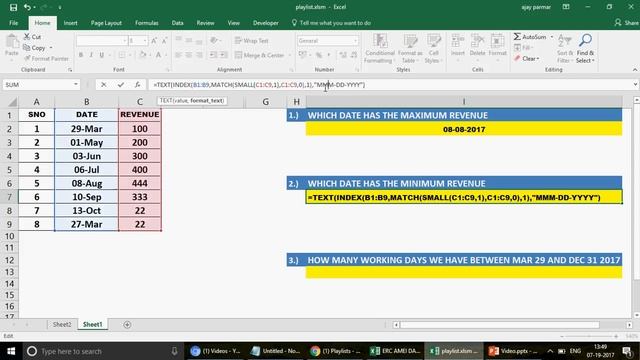Open Sort & Filter menu
The image size is (640, 360).
564,49
